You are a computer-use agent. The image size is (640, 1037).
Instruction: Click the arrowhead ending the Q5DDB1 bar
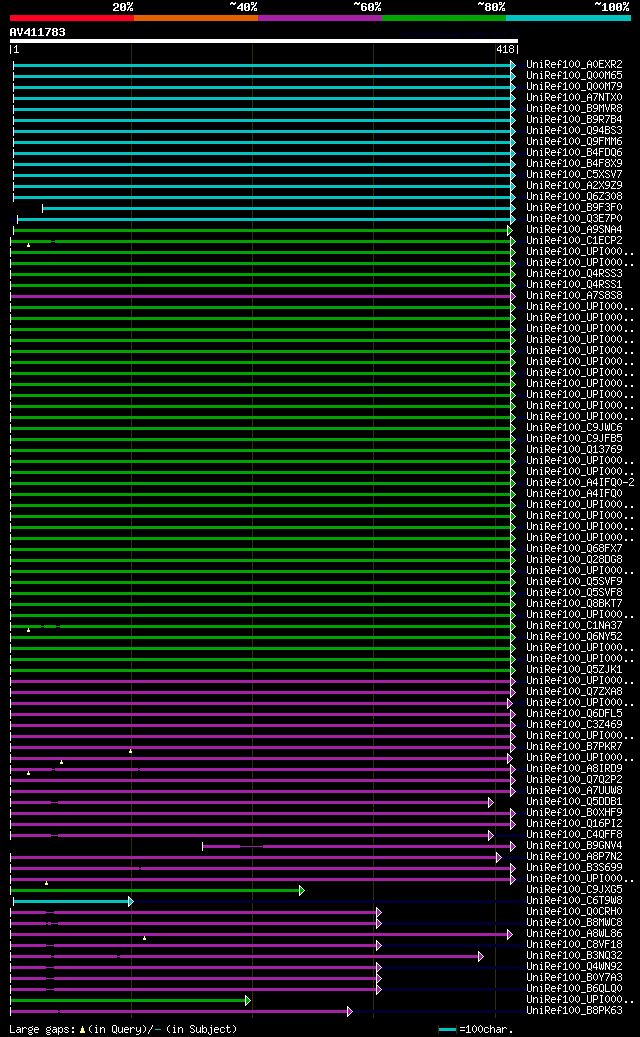click(491, 802)
